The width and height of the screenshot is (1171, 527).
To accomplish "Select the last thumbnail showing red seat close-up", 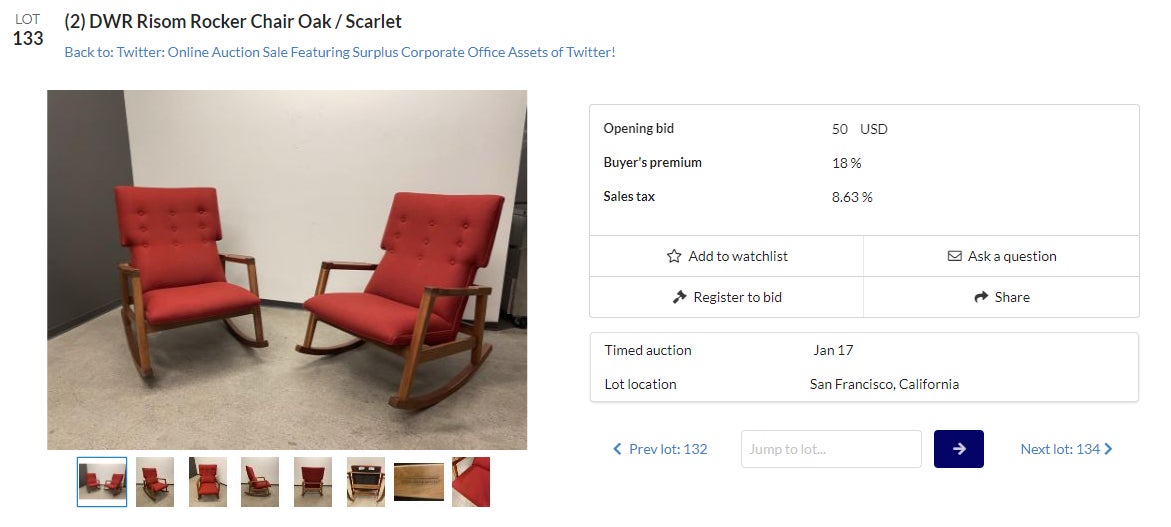I will [x=471, y=482].
